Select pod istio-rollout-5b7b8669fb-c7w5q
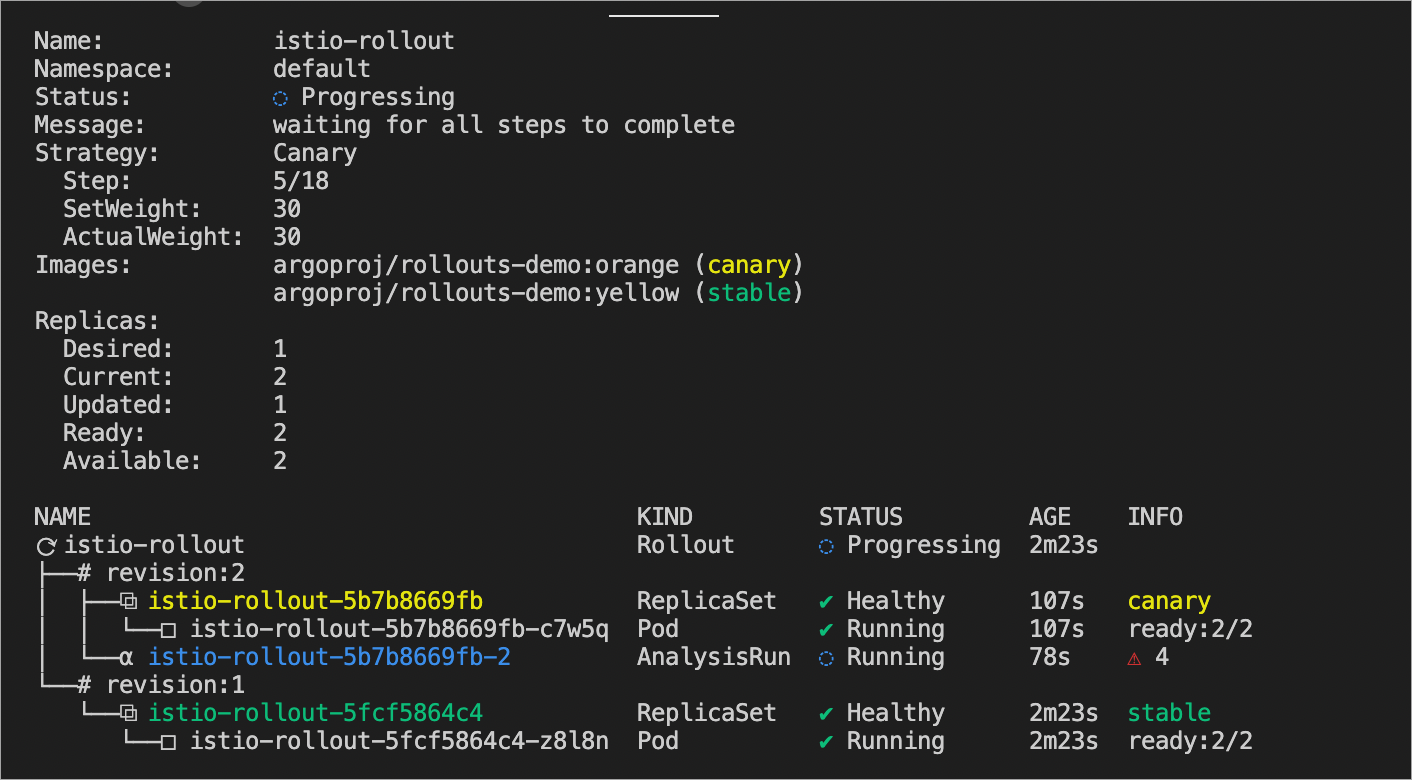The width and height of the screenshot is (1412, 780). point(399,630)
